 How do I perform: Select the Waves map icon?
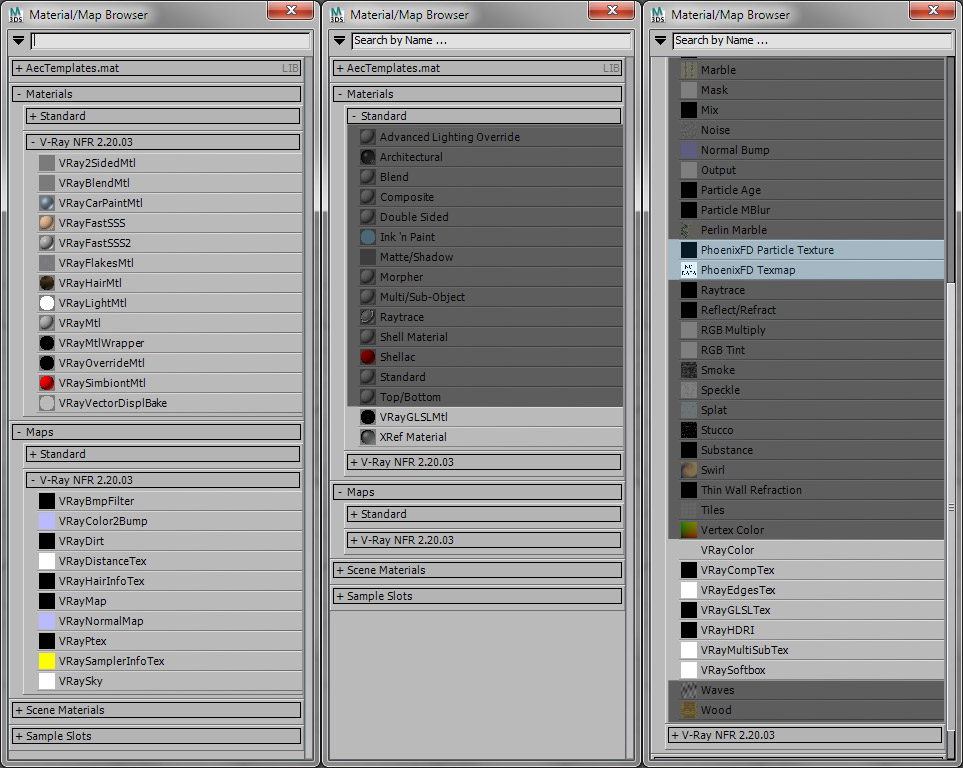(x=688, y=689)
